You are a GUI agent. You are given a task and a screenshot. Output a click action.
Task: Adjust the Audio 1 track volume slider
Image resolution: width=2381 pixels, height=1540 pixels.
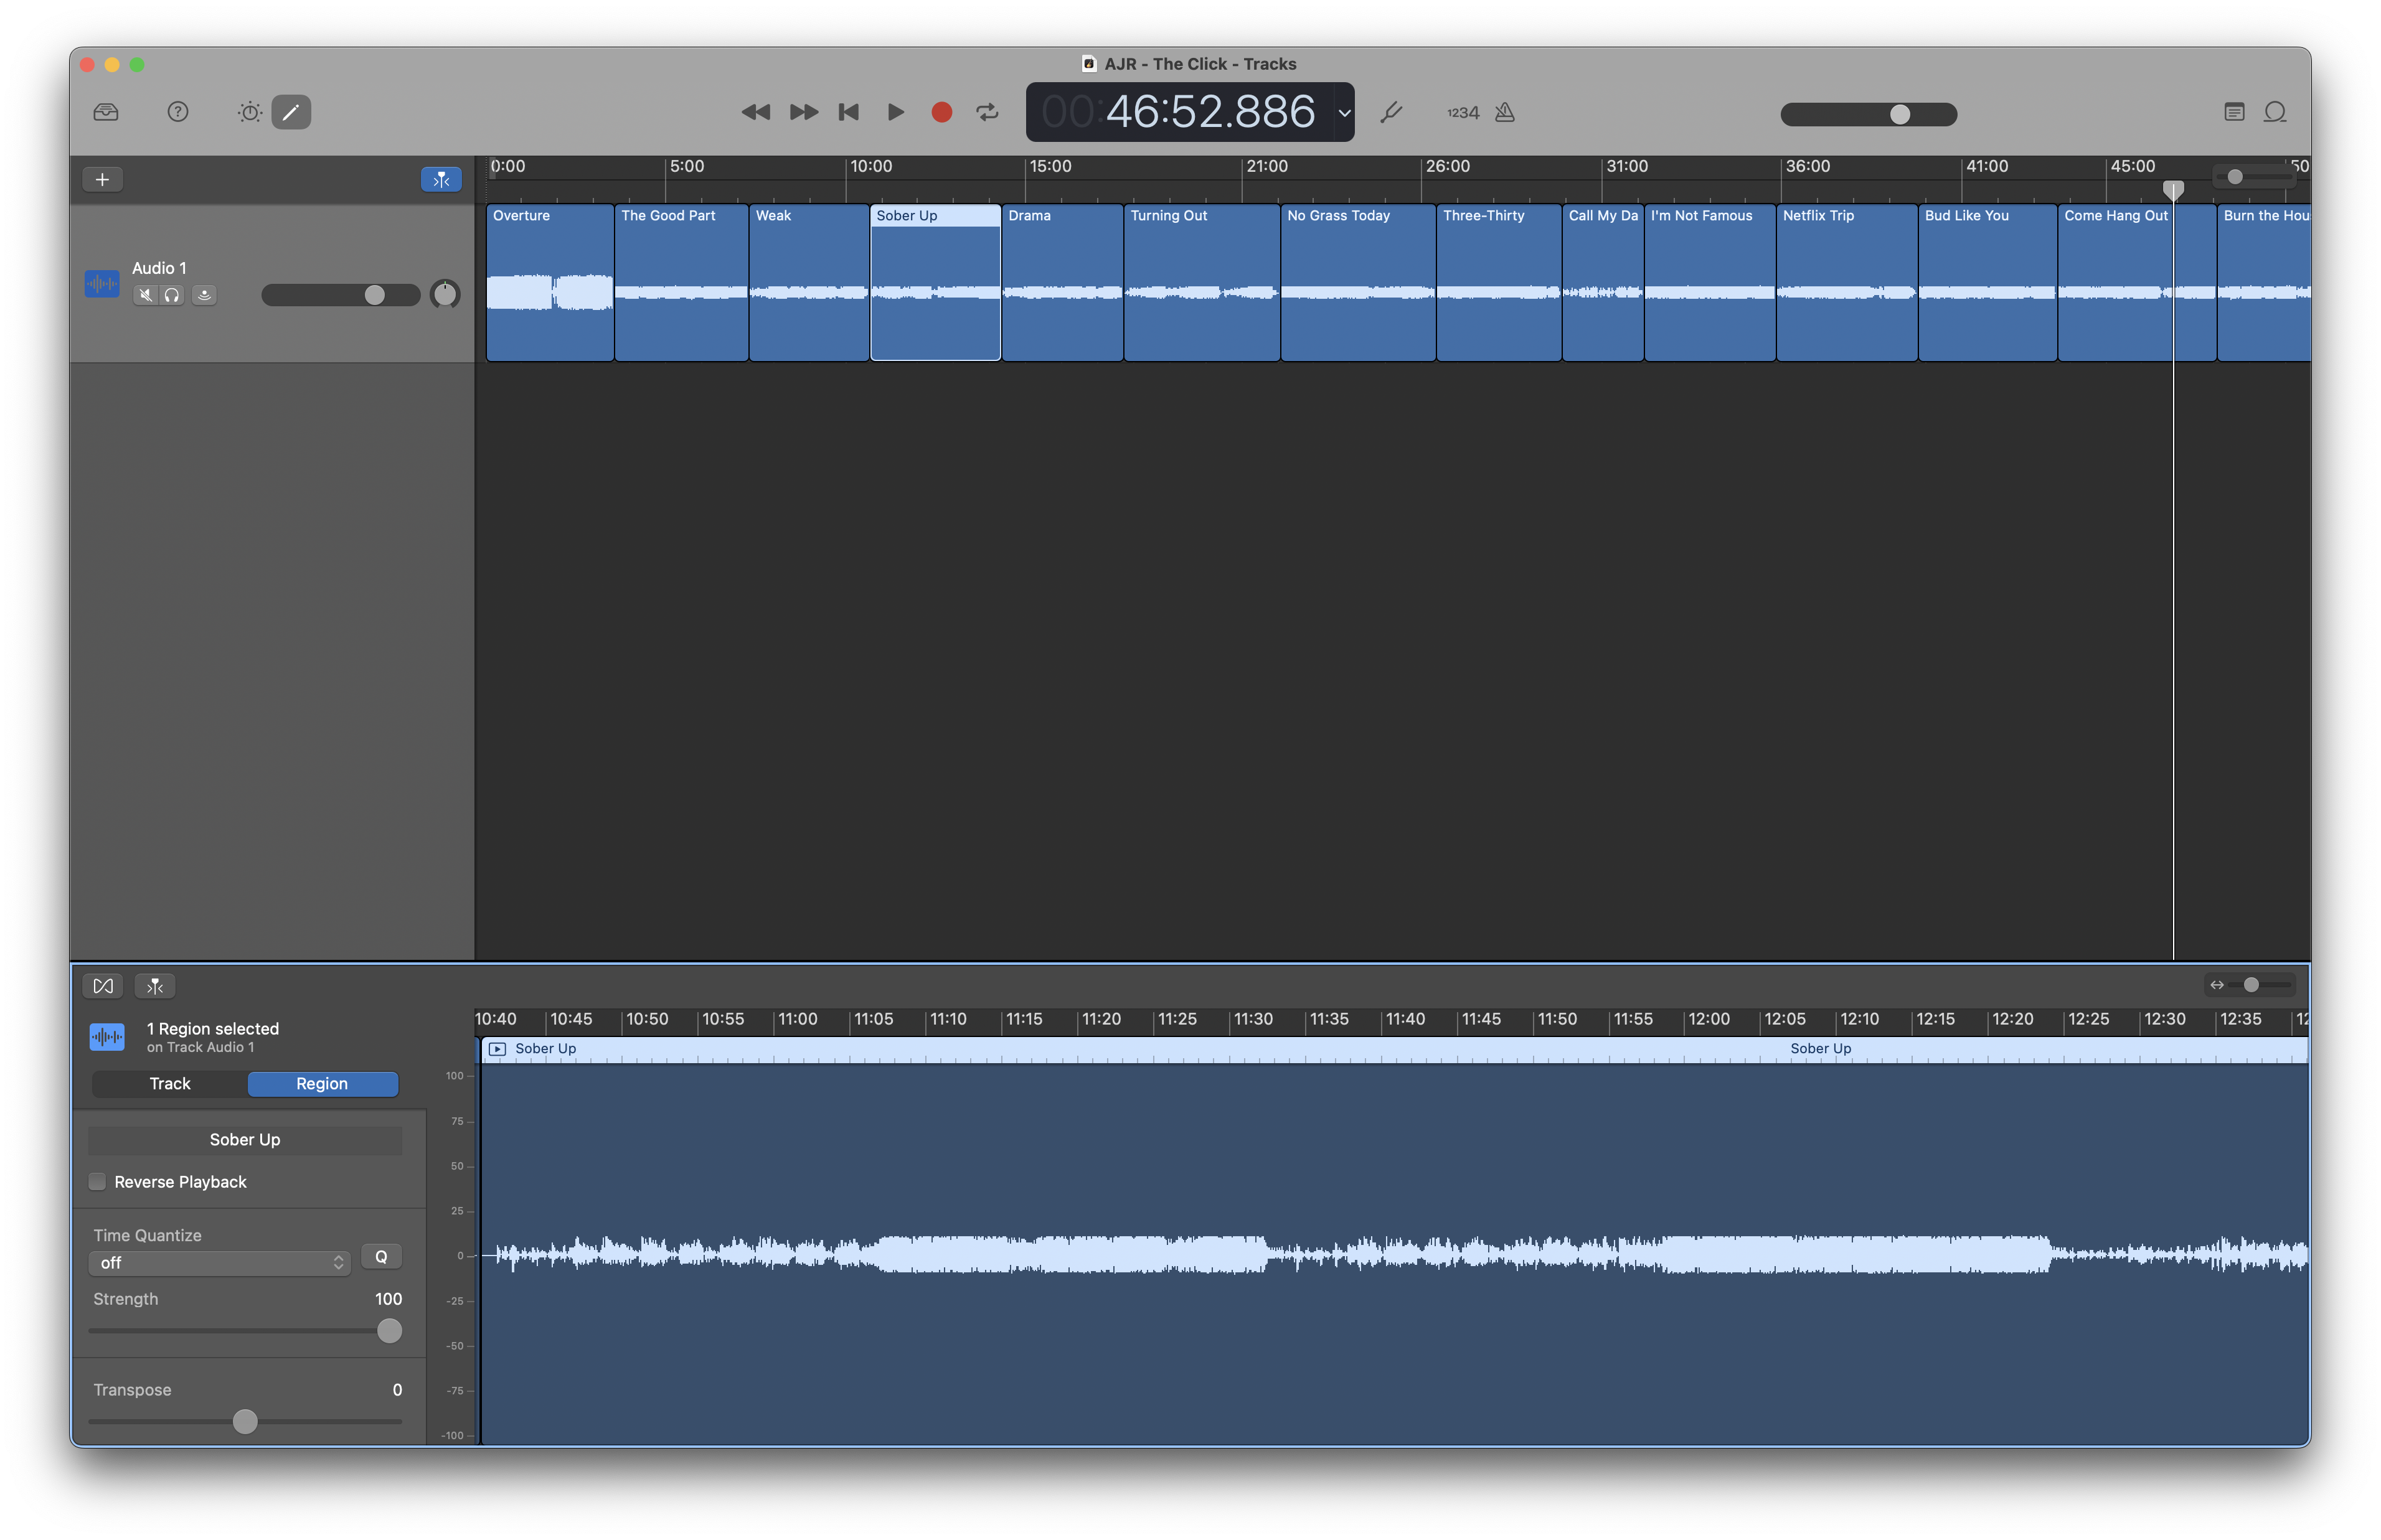340,295
